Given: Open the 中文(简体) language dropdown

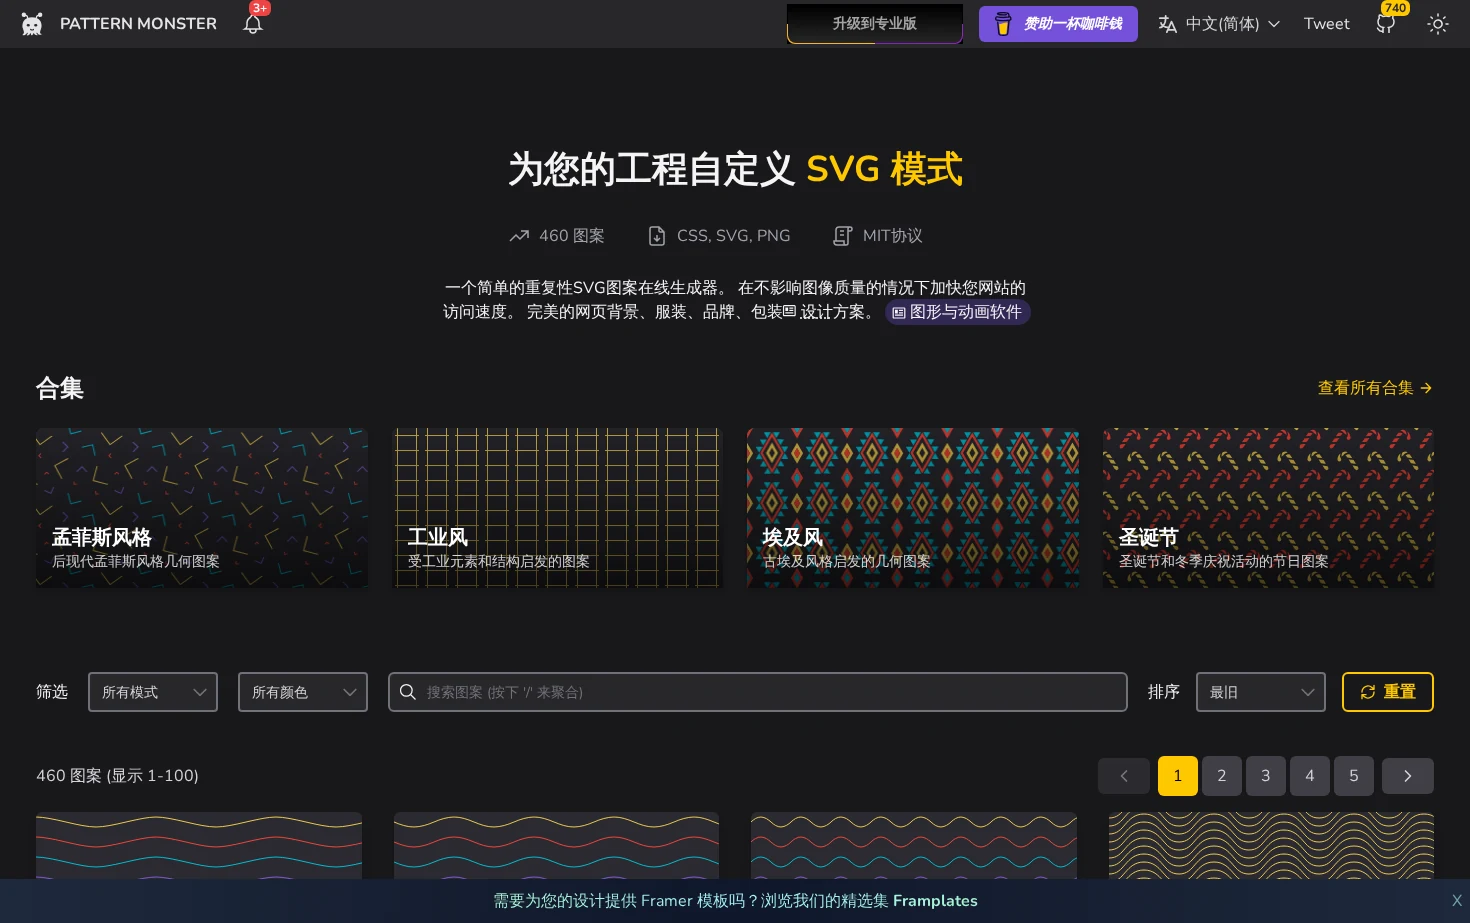Looking at the screenshot, I should (x=1219, y=24).
